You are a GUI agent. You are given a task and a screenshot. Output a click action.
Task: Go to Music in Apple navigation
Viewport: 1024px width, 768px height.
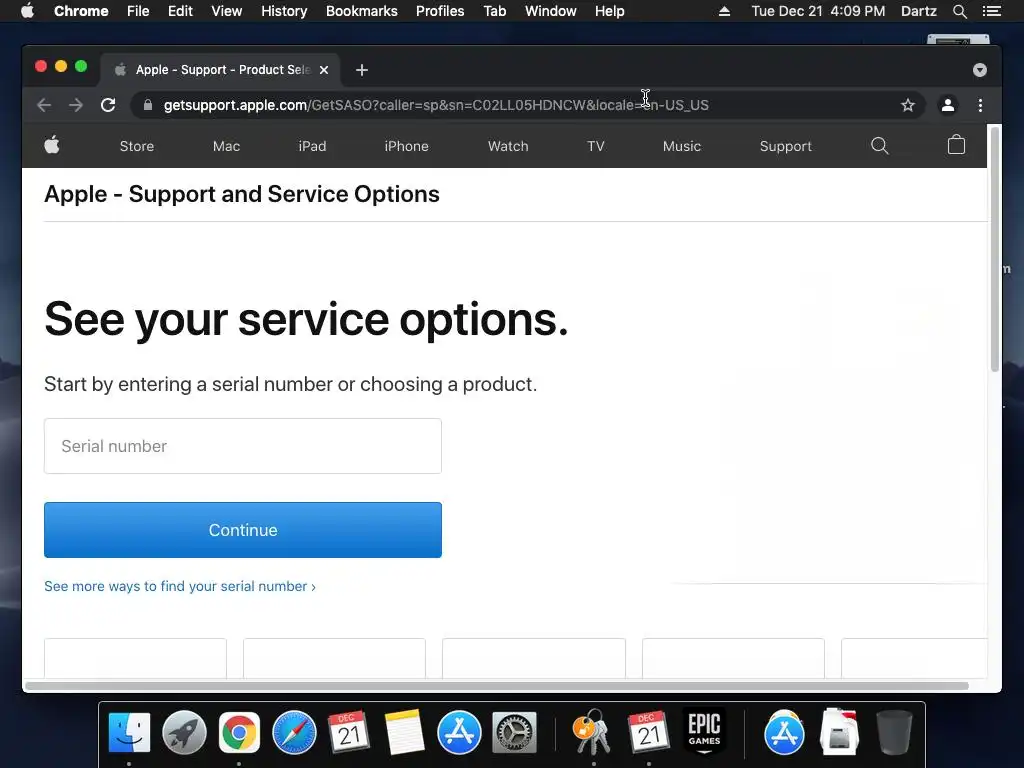tap(682, 146)
